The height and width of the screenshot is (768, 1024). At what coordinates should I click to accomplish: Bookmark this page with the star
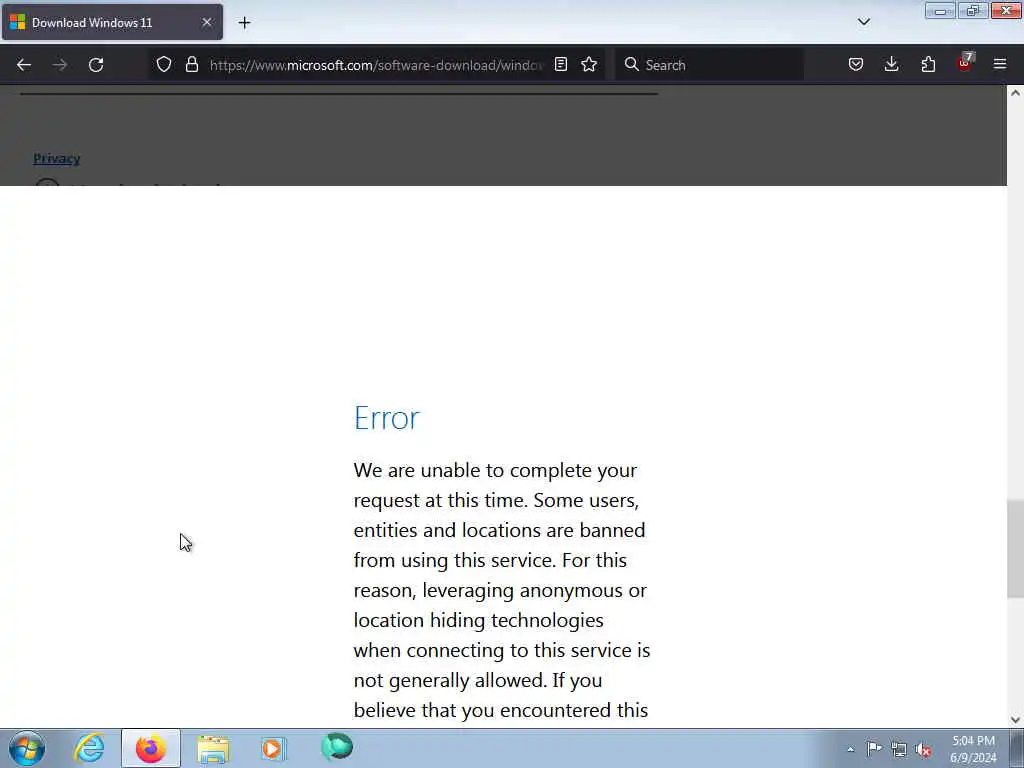coord(589,65)
